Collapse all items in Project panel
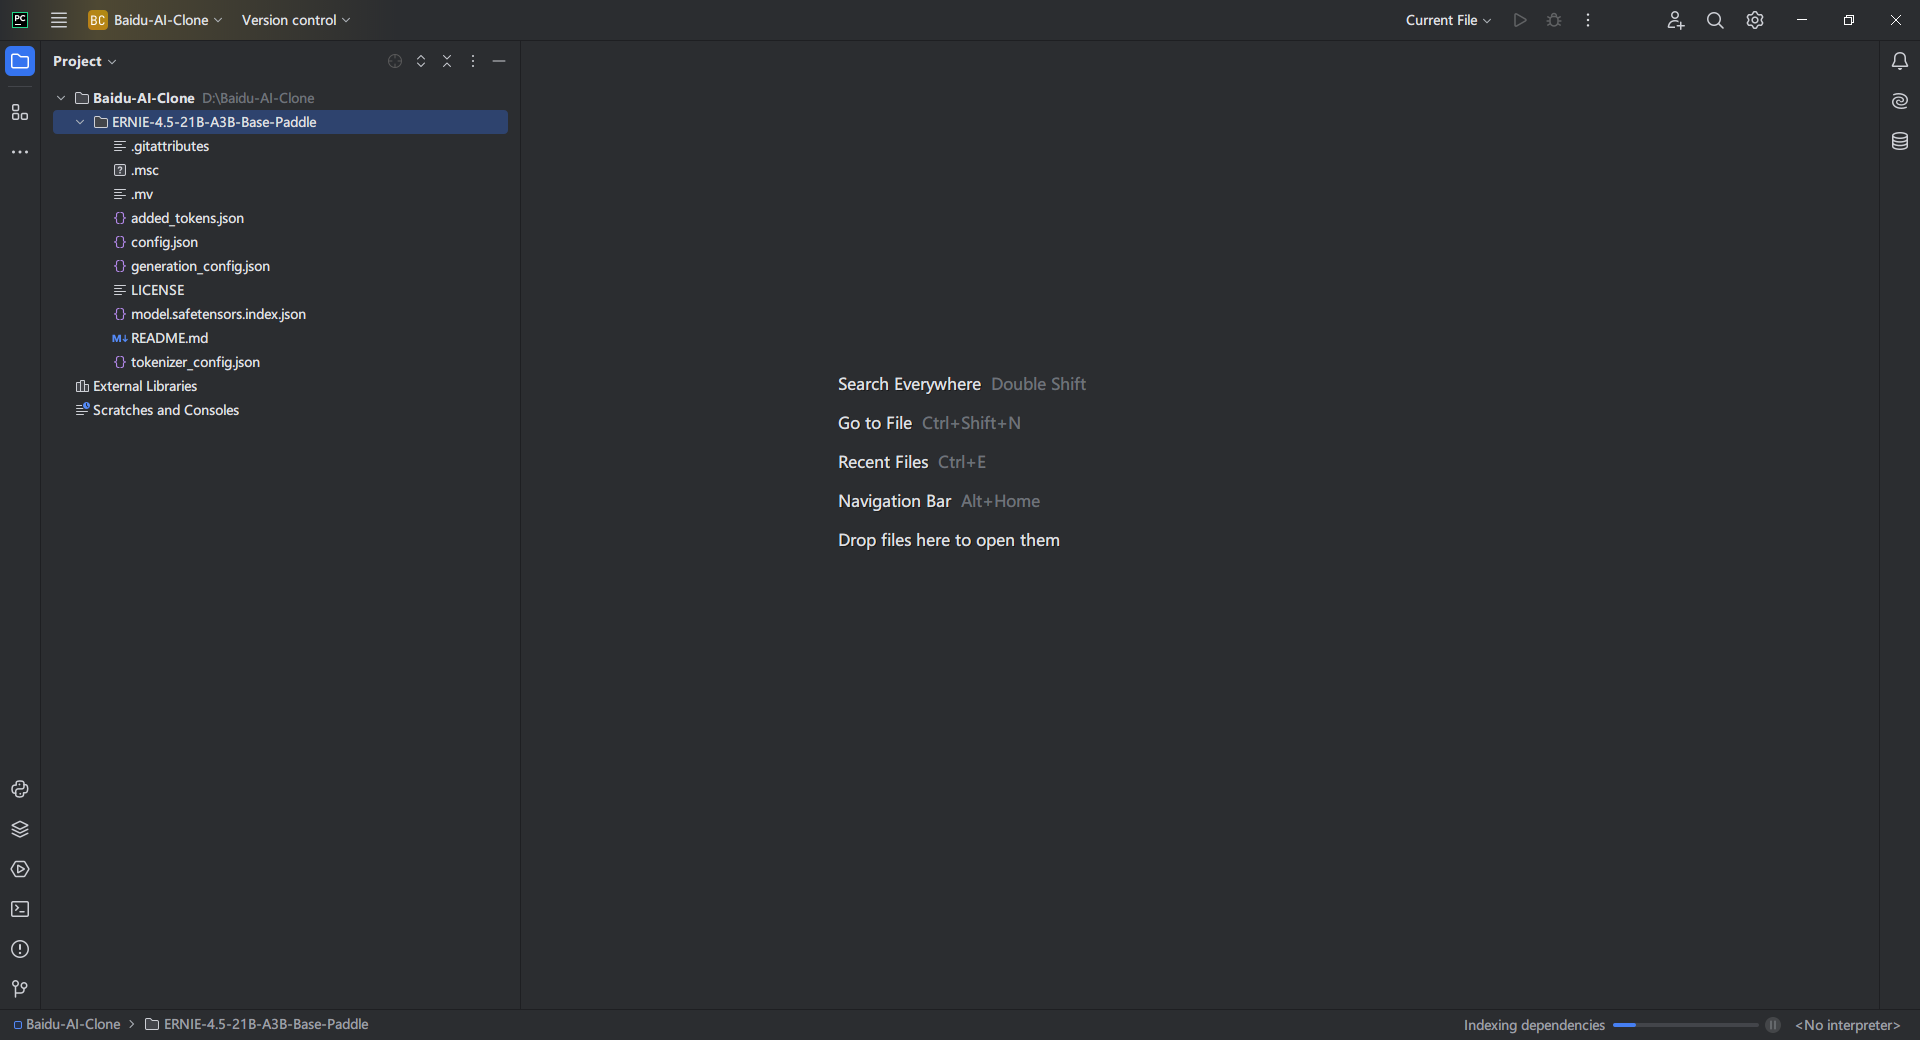 [447, 61]
